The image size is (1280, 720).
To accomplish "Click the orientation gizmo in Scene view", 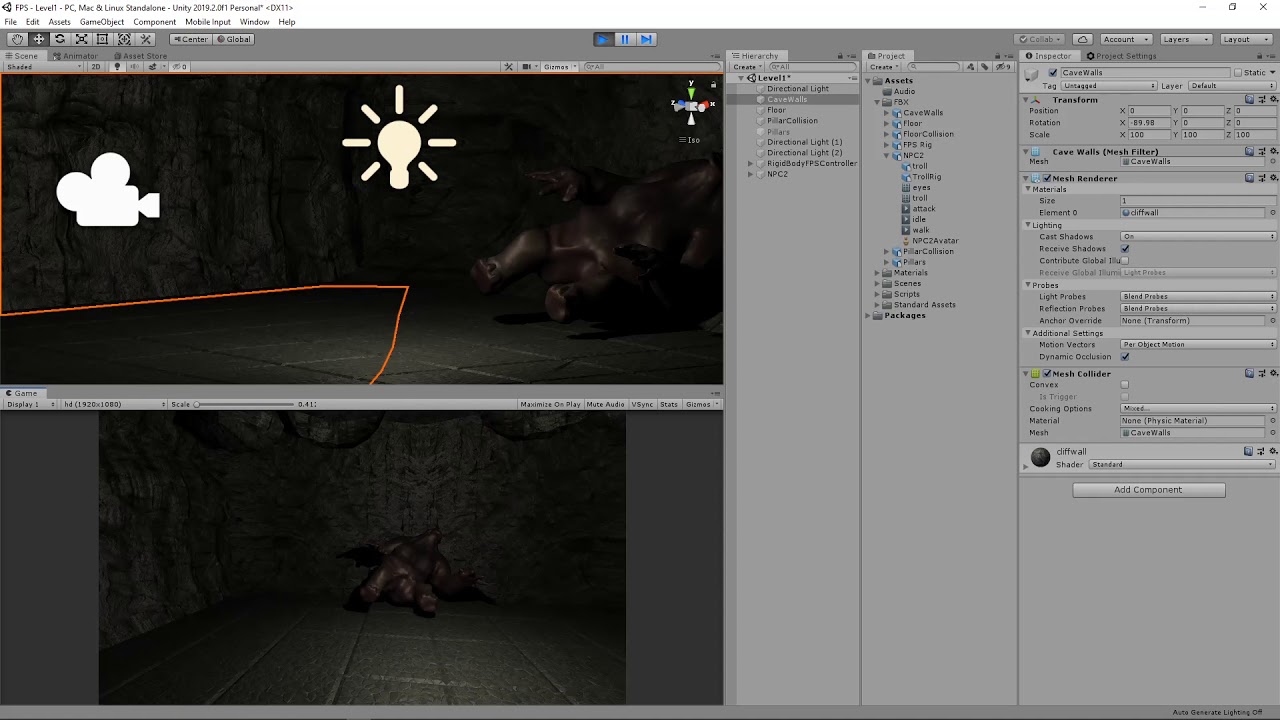I will (691, 105).
